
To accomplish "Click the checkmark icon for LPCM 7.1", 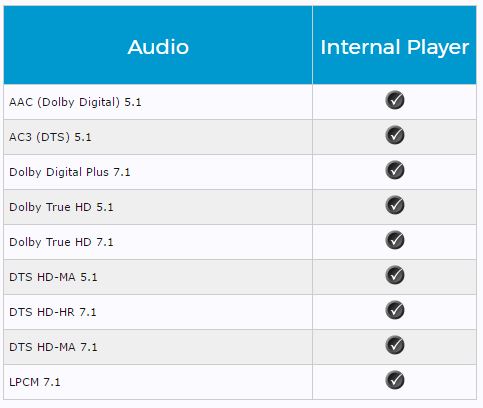I will tap(395, 380).
